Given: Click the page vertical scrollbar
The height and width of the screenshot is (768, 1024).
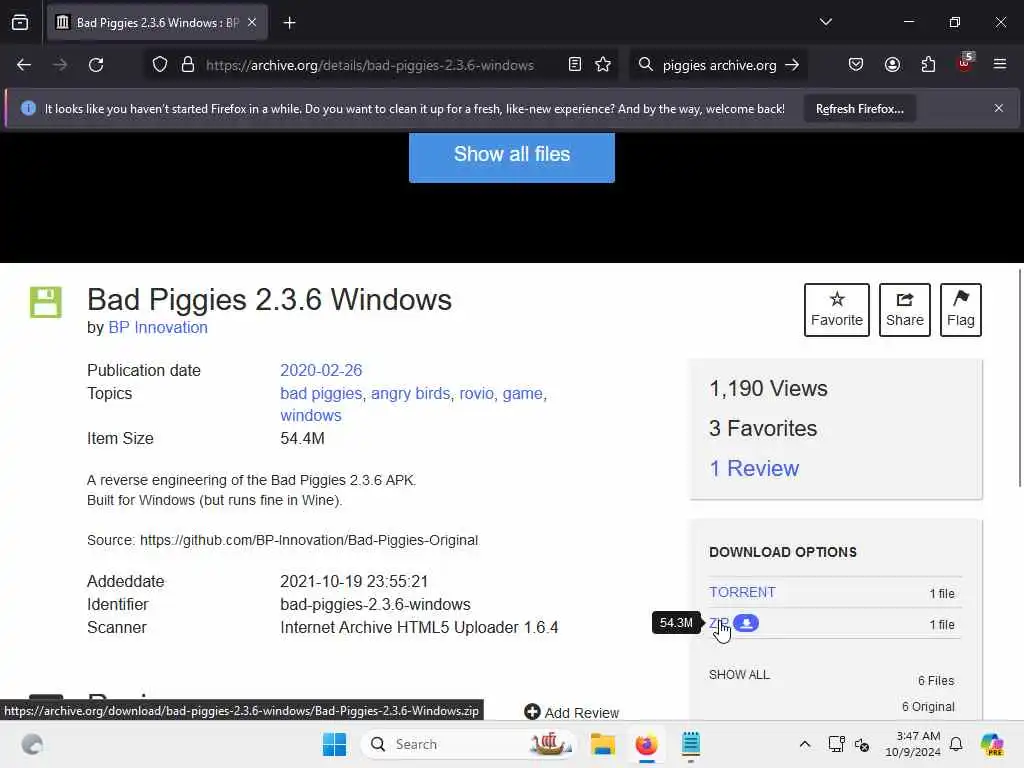Looking at the screenshot, I should (1020, 377).
